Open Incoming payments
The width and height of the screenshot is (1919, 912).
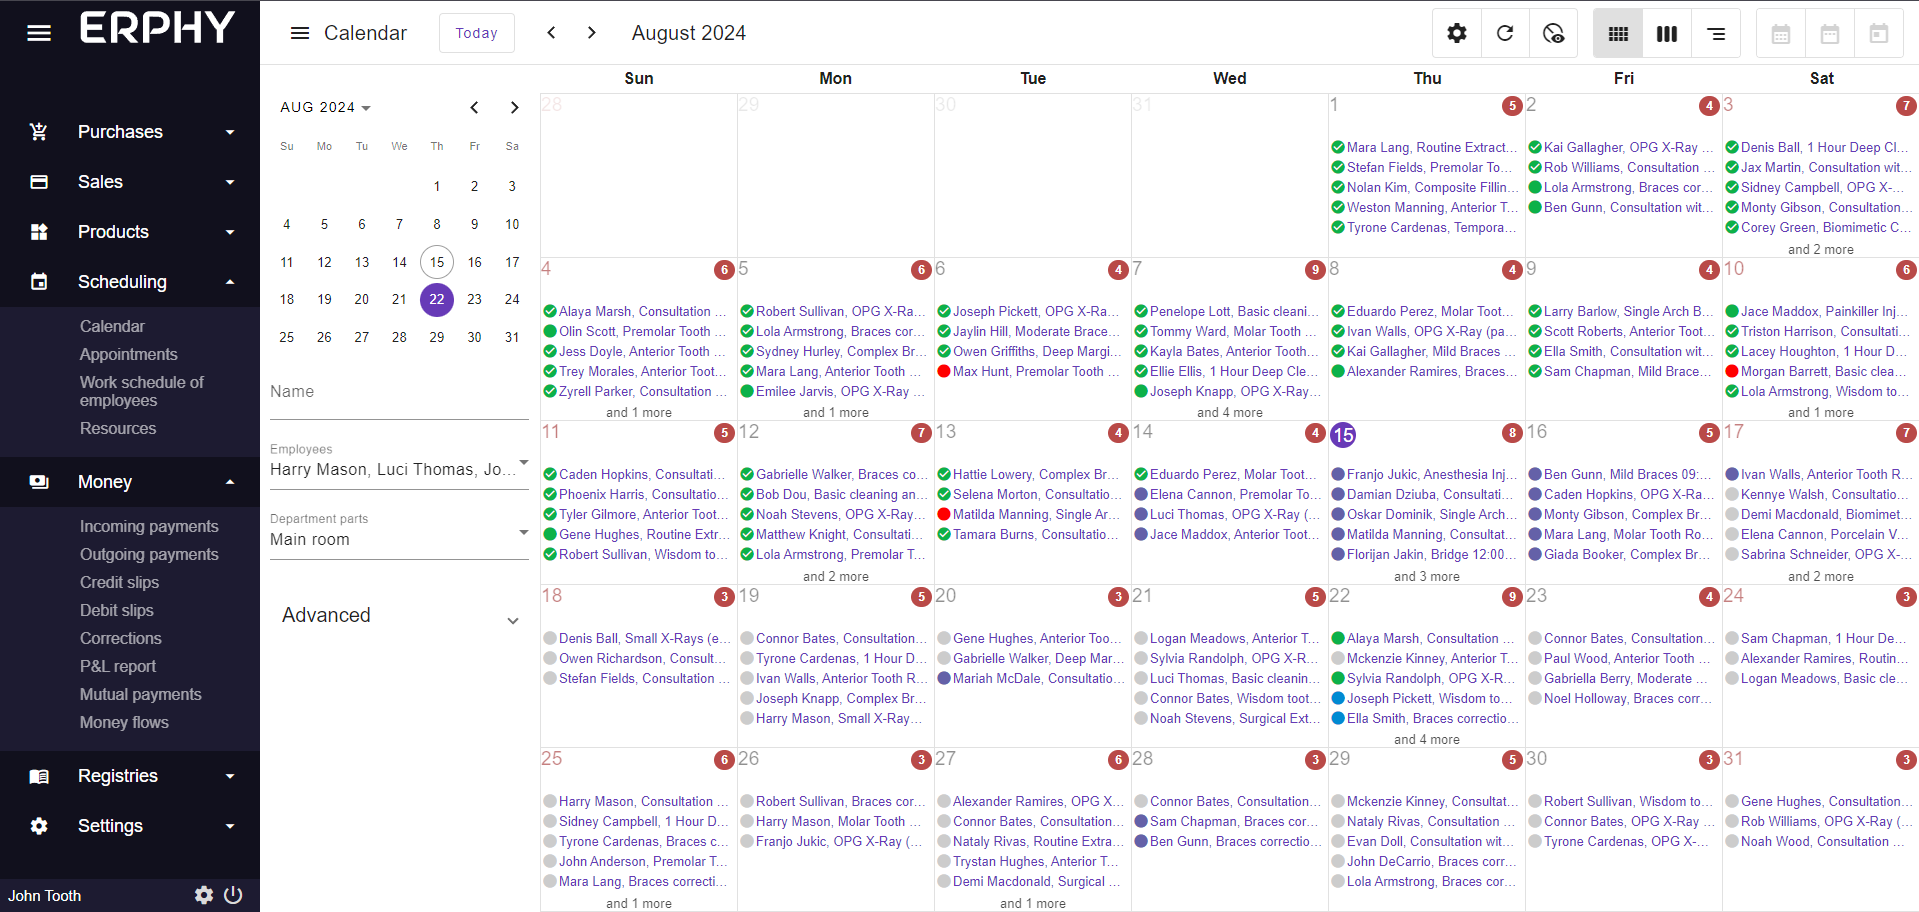(149, 526)
